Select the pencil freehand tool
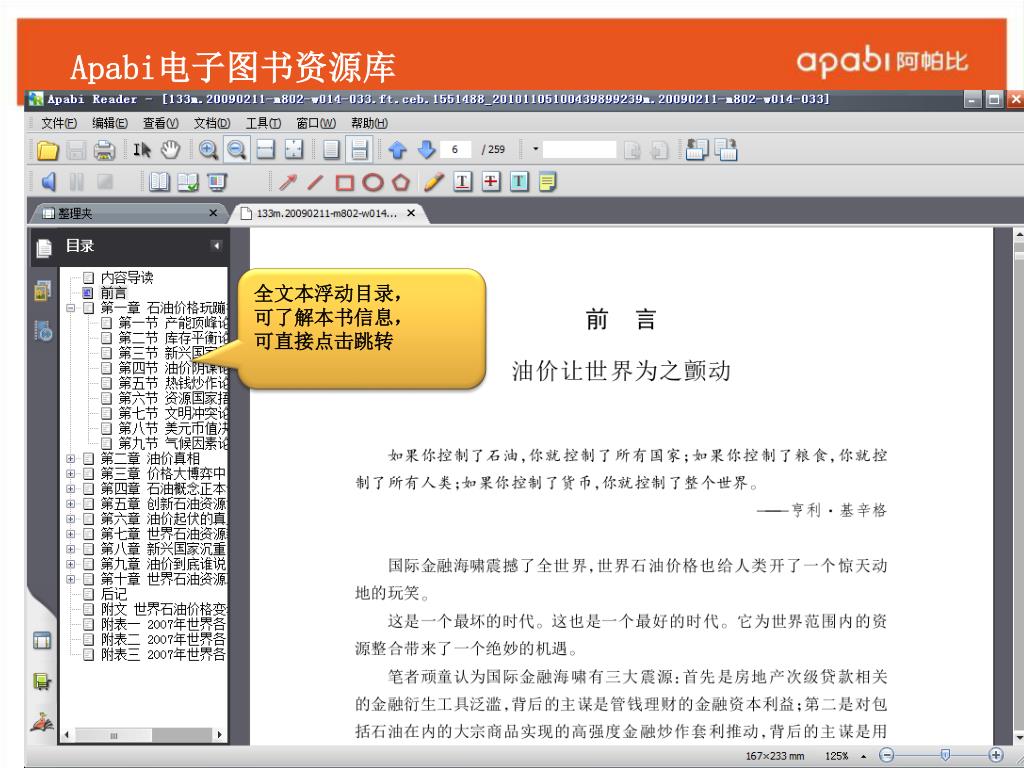The height and width of the screenshot is (768, 1024). 434,182
